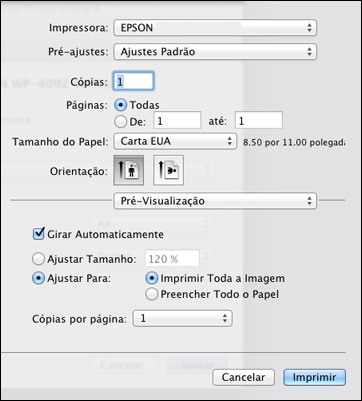The width and height of the screenshot is (362, 401).
Task: Toggle Girar Automaticamente checkbox
Action: point(38,234)
